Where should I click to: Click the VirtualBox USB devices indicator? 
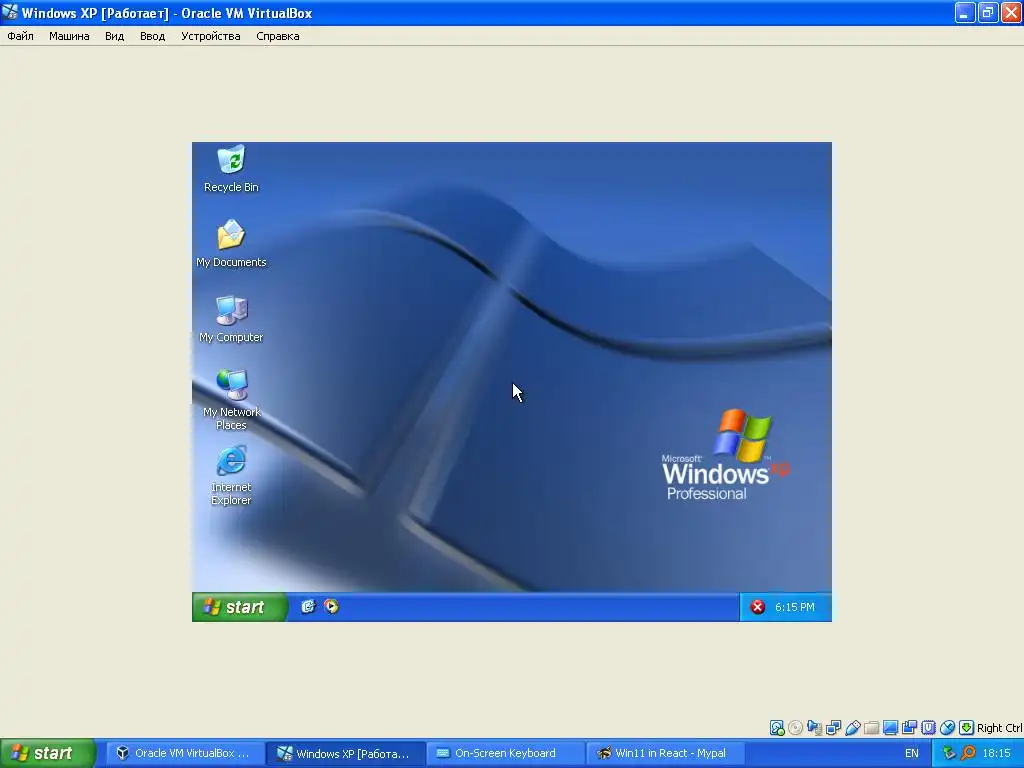click(852, 728)
